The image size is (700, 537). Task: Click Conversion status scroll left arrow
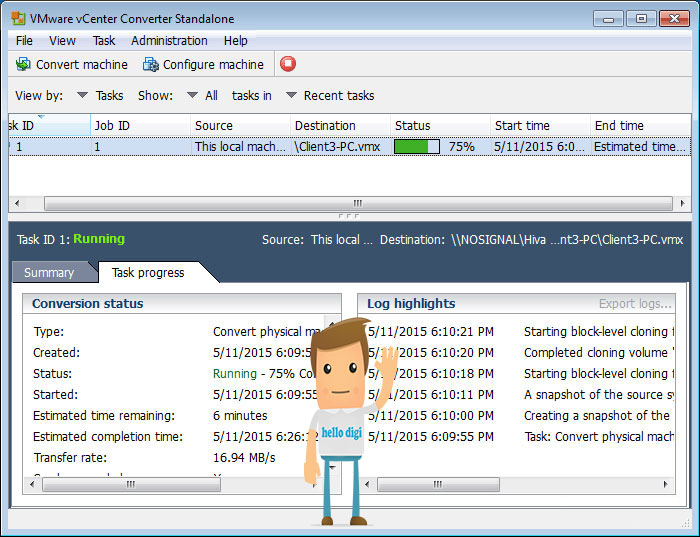pyautogui.click(x=32, y=484)
